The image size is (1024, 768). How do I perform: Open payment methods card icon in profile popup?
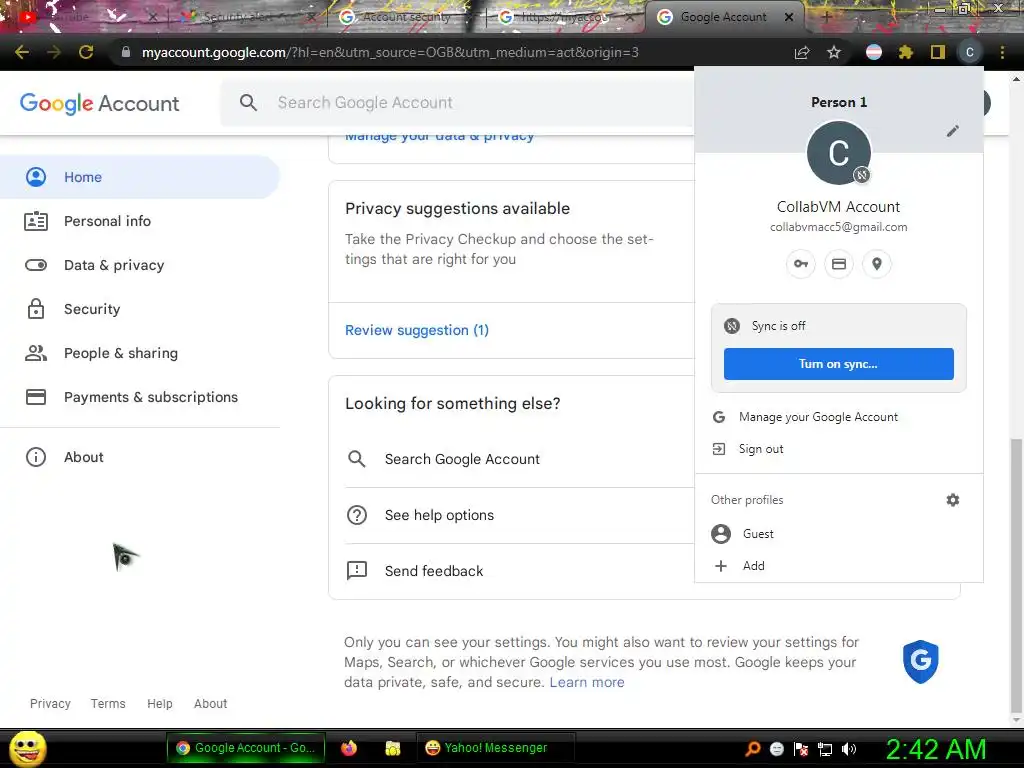pos(839,264)
